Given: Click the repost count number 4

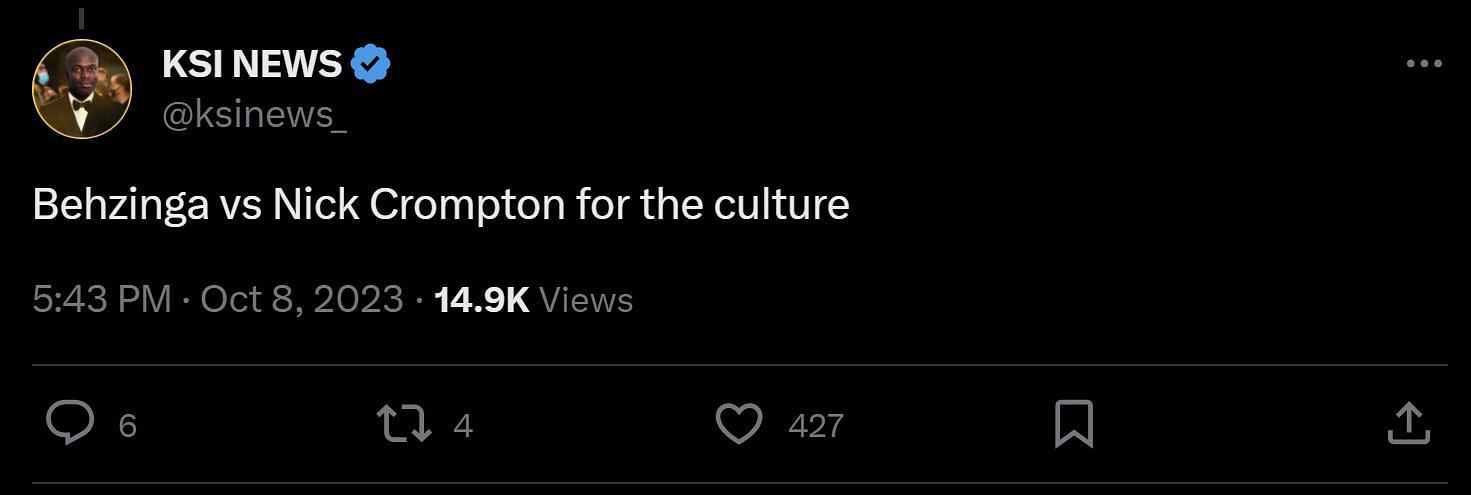Looking at the screenshot, I should tap(462, 426).
